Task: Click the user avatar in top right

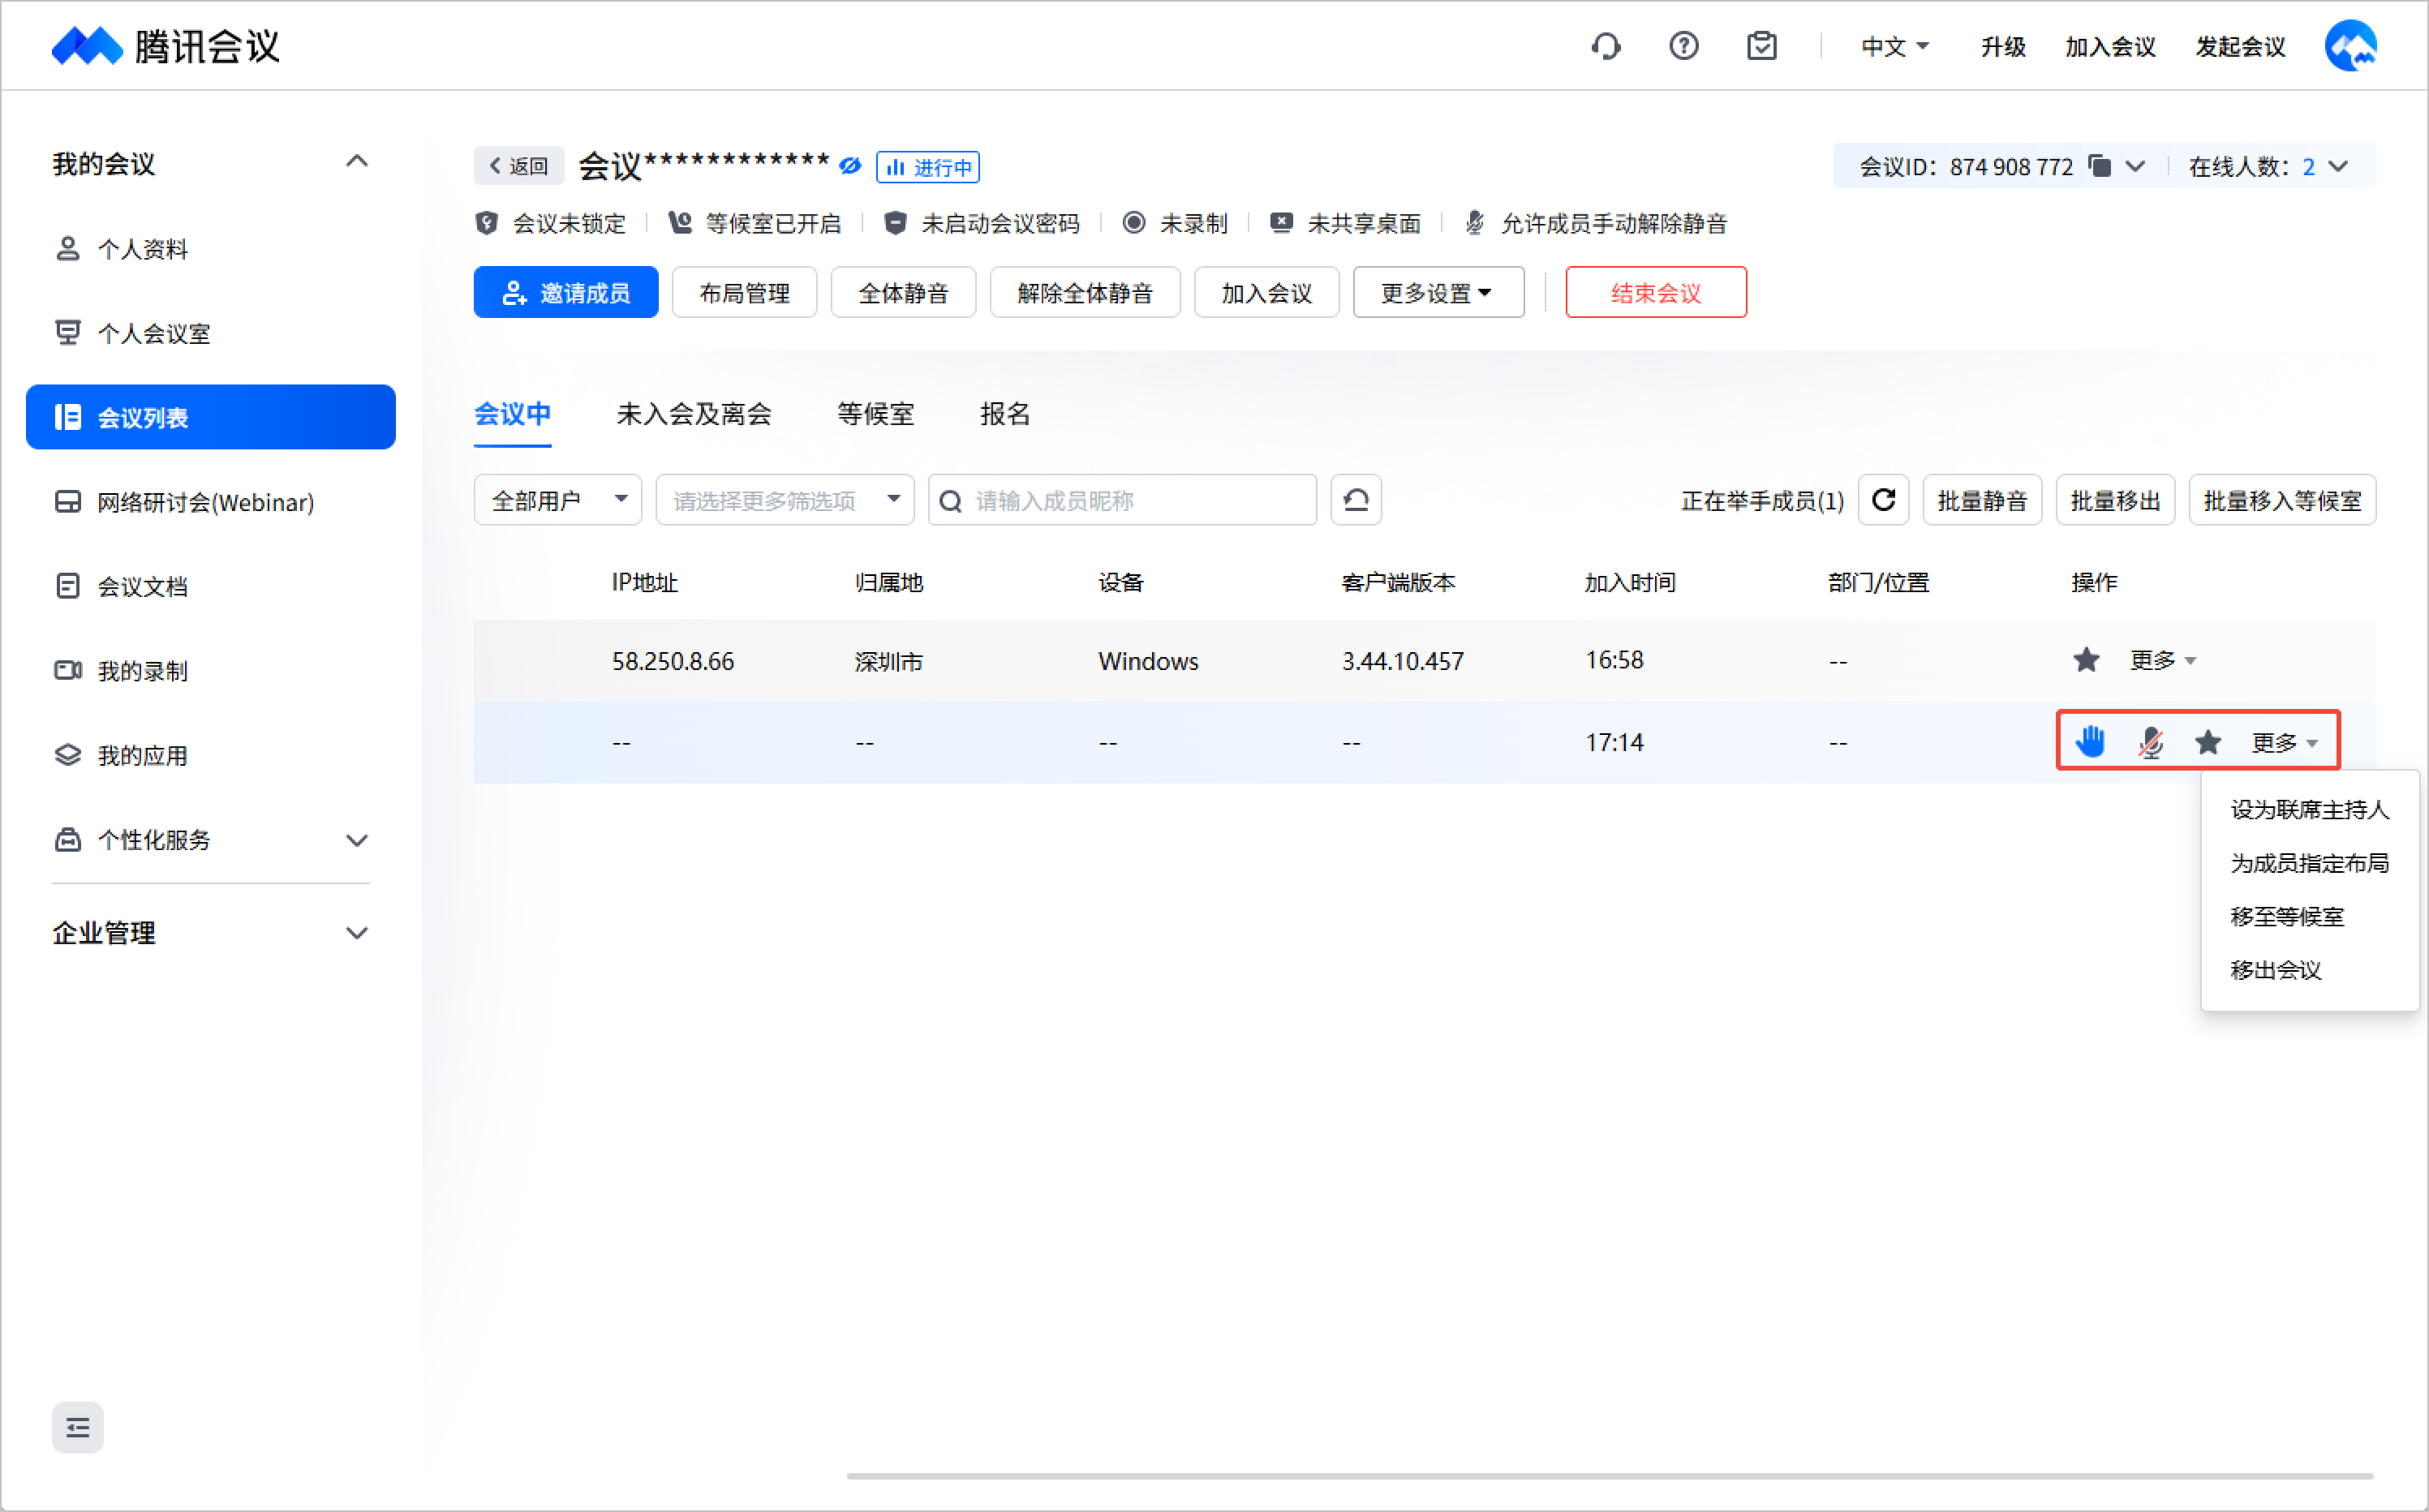Action: [x=2350, y=46]
